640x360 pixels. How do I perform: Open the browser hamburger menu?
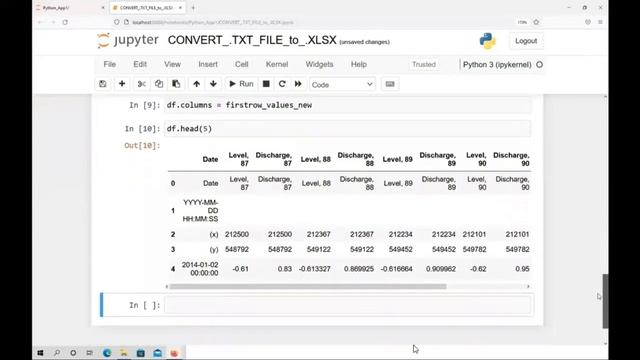[600, 22]
